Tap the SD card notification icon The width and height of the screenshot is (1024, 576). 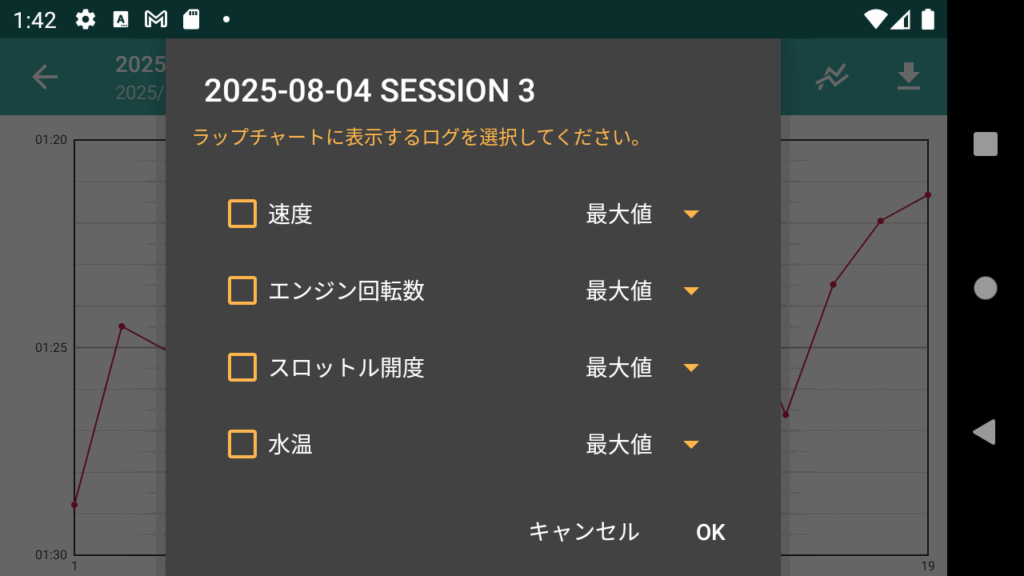point(191,20)
